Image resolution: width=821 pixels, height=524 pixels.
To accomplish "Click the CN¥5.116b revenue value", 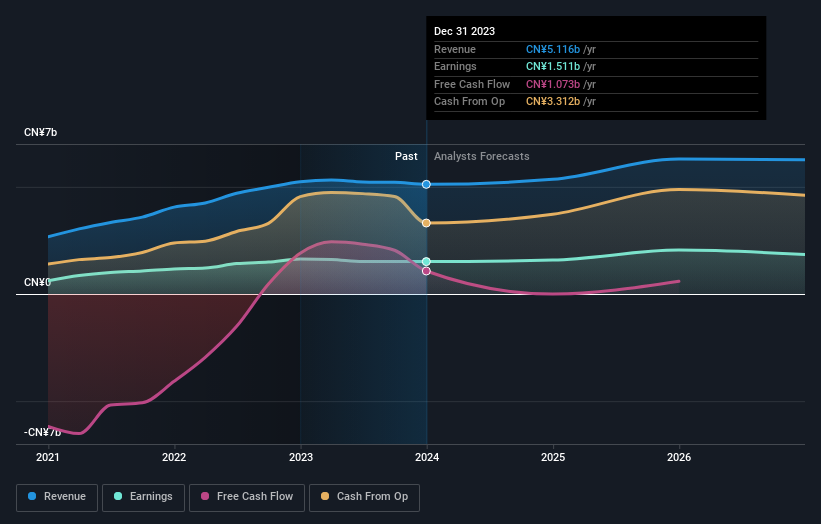I will 553,49.
